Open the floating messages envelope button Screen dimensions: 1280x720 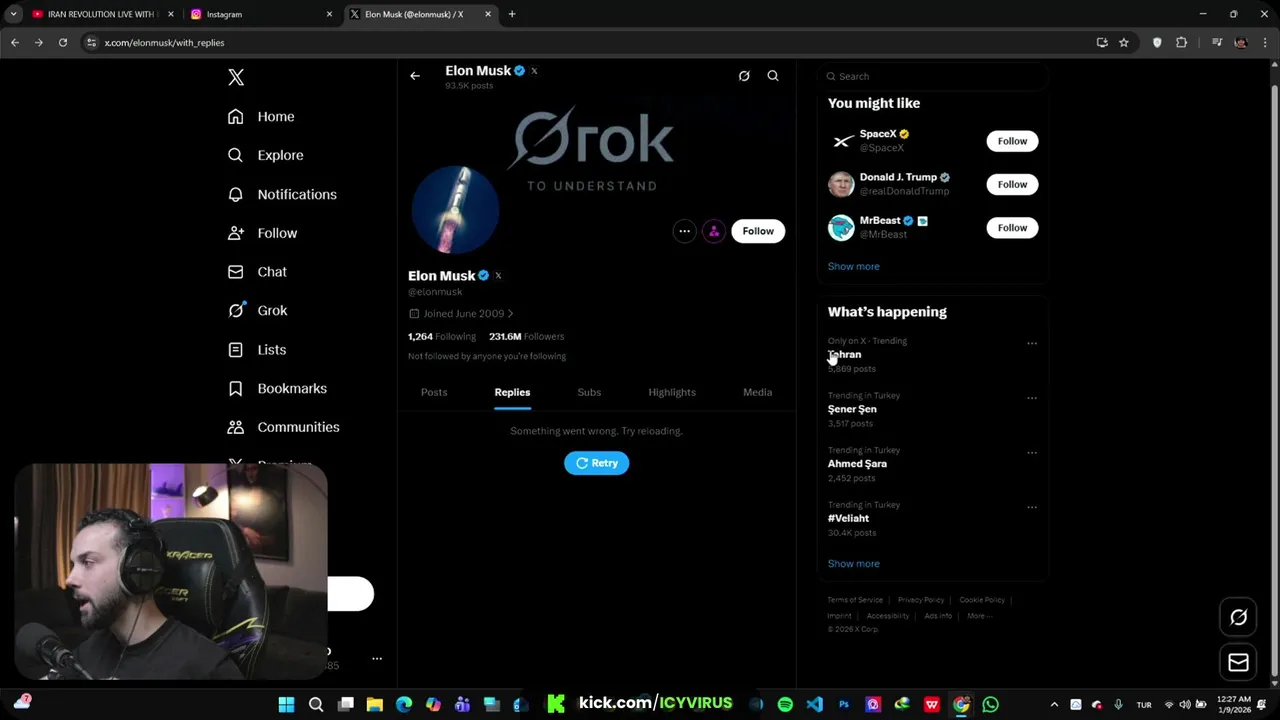(1238, 662)
